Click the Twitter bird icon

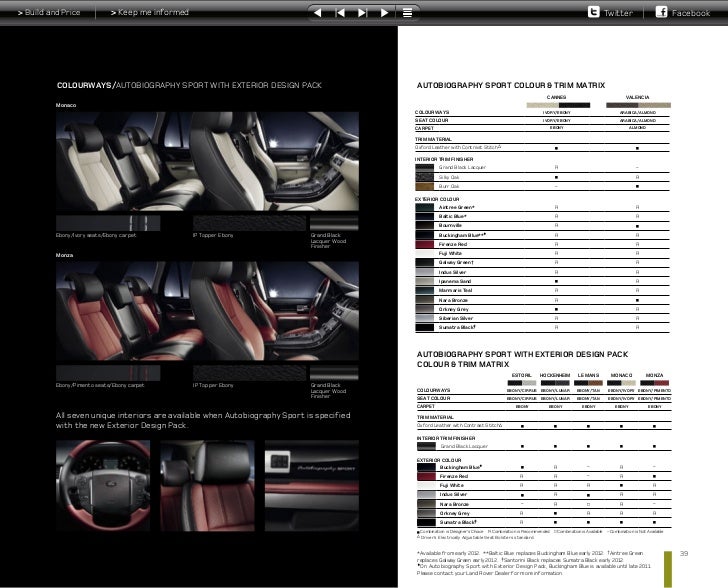point(593,12)
